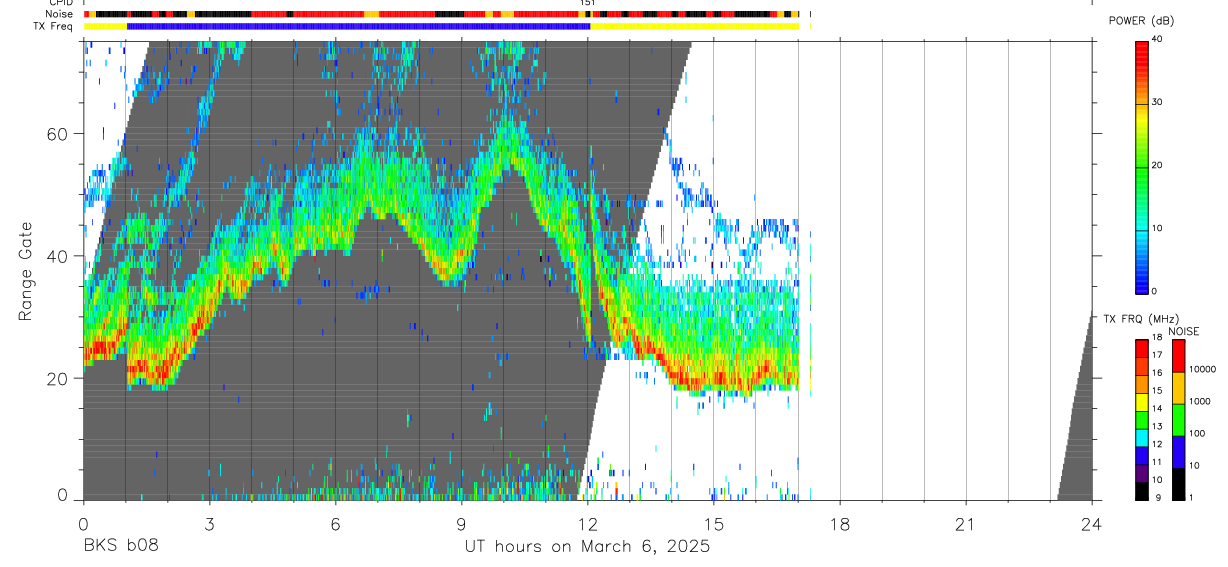Select the 'NOISE' legend title
The height and width of the screenshot is (567, 1228).
click(1183, 331)
